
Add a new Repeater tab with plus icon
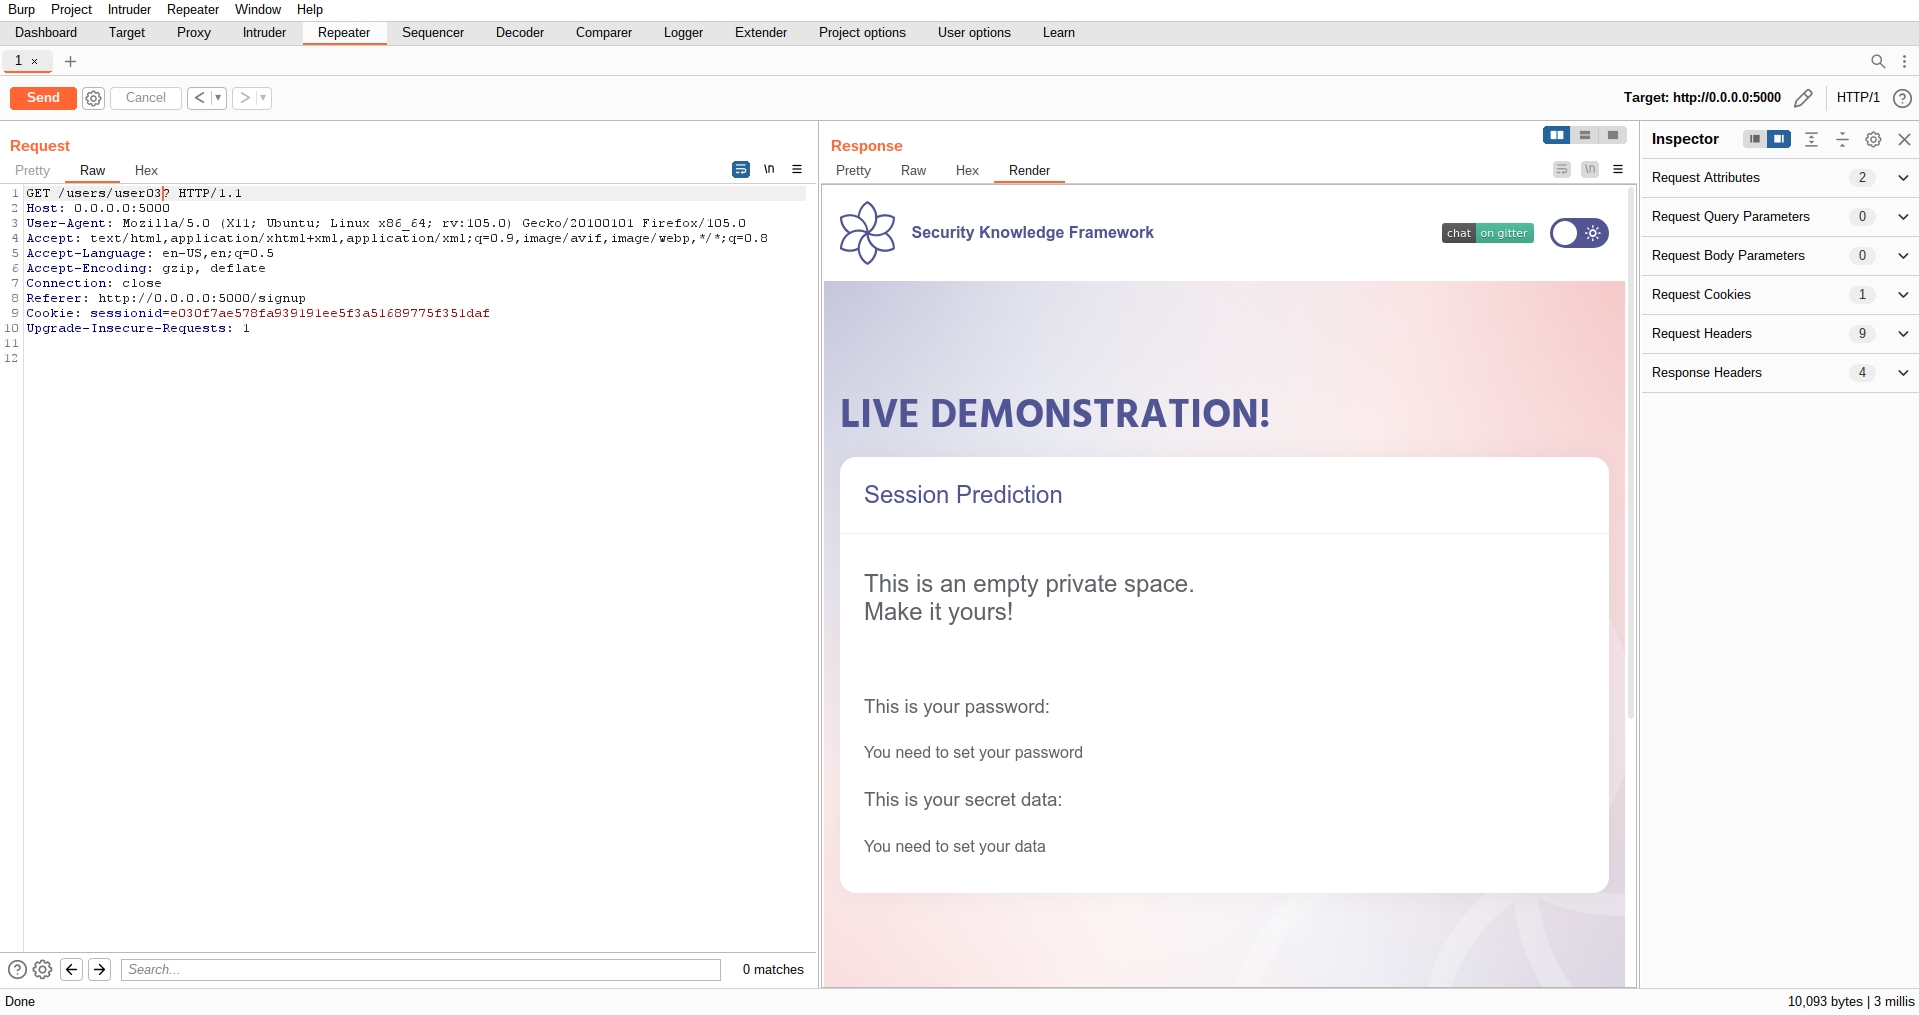pyautogui.click(x=70, y=62)
